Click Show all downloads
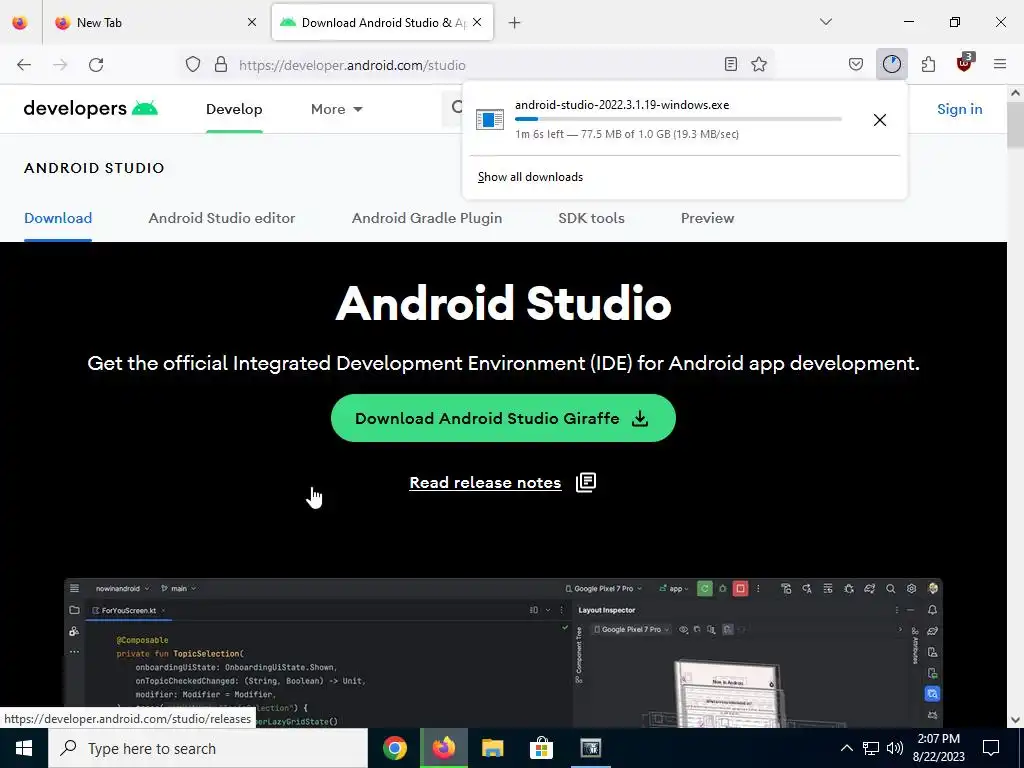 click(530, 177)
